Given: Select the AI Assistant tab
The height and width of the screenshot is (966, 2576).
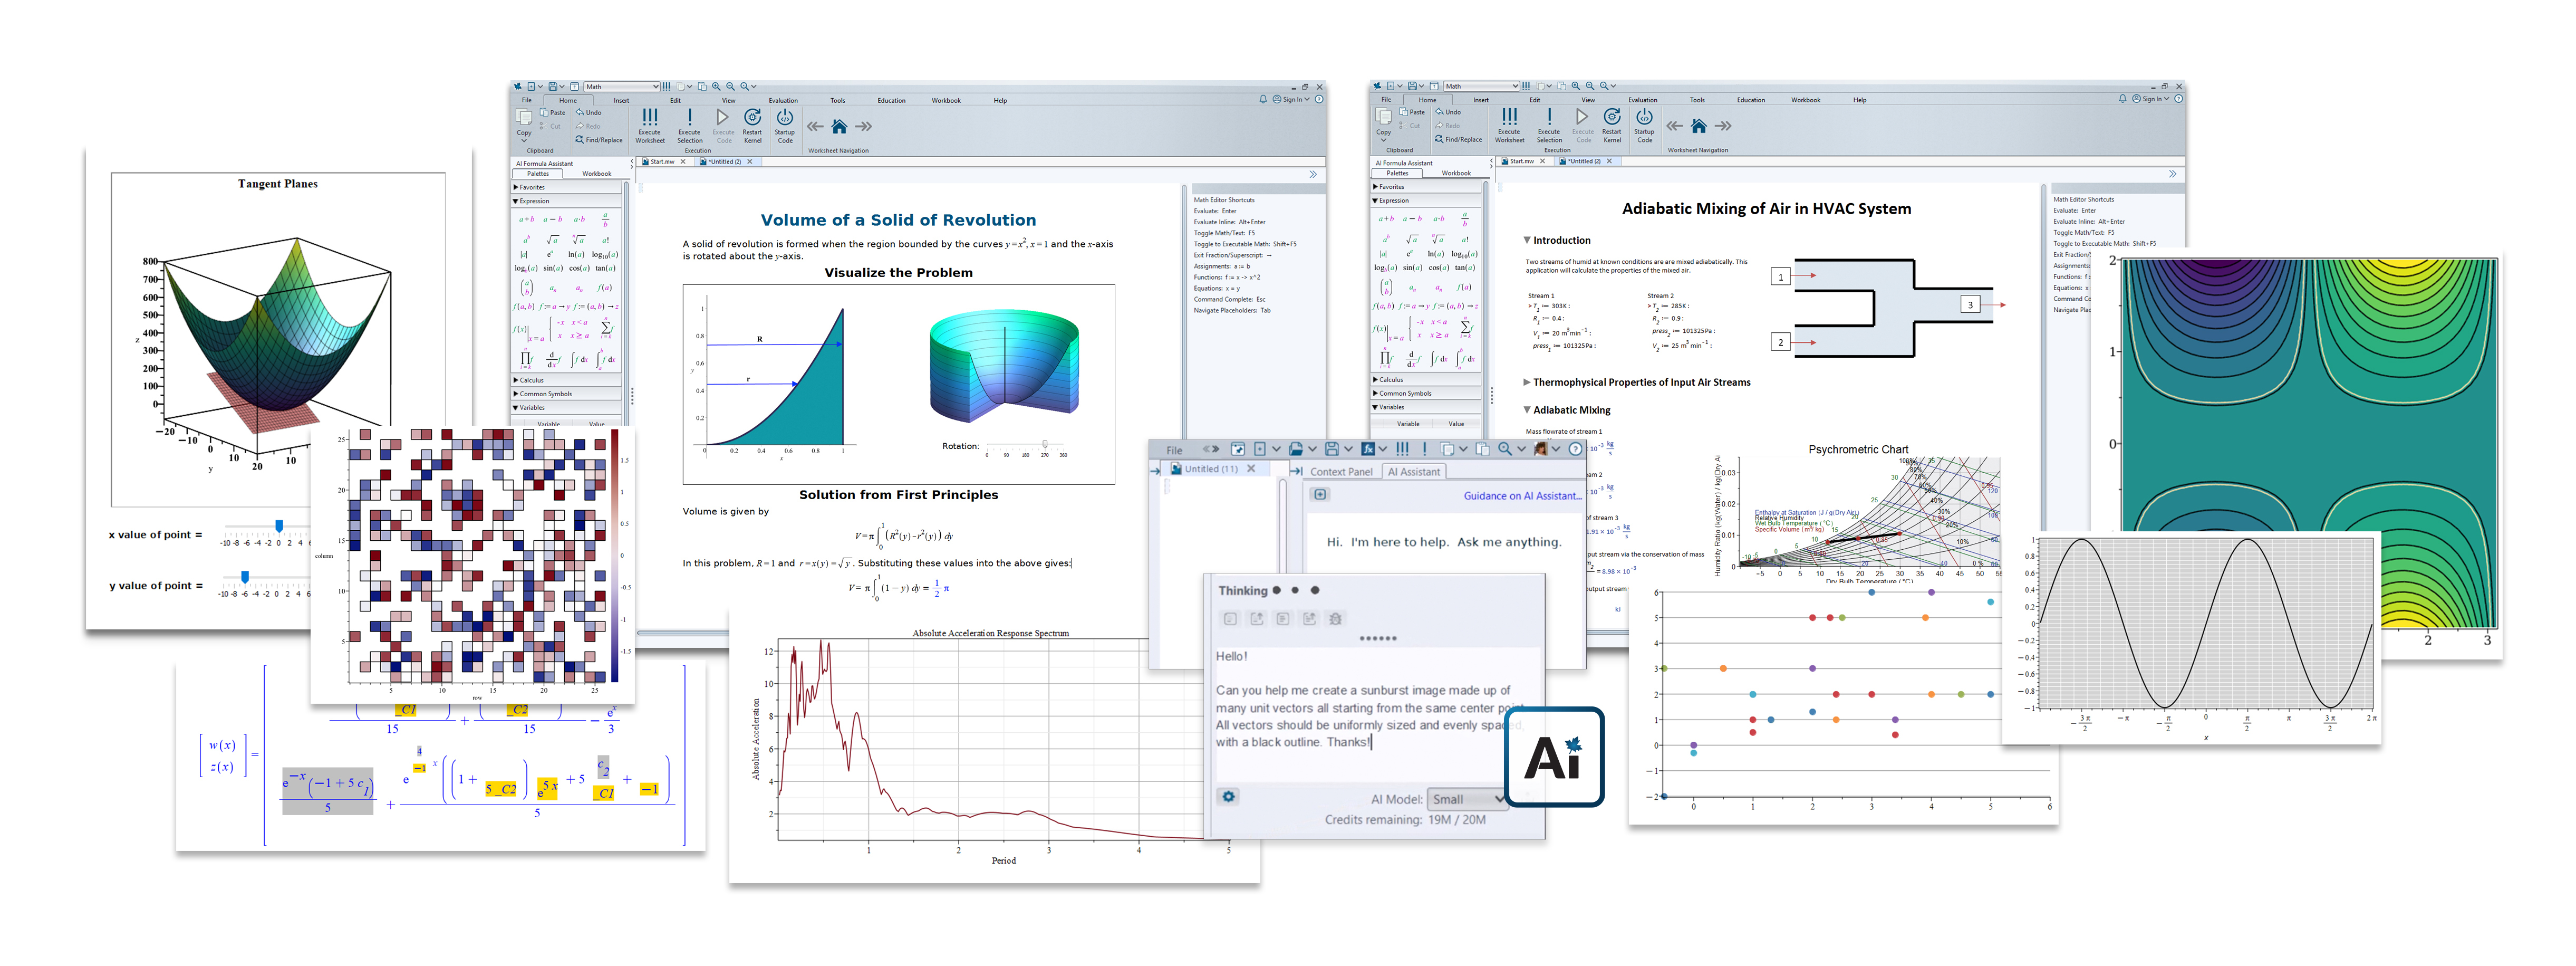Looking at the screenshot, I should [1413, 472].
